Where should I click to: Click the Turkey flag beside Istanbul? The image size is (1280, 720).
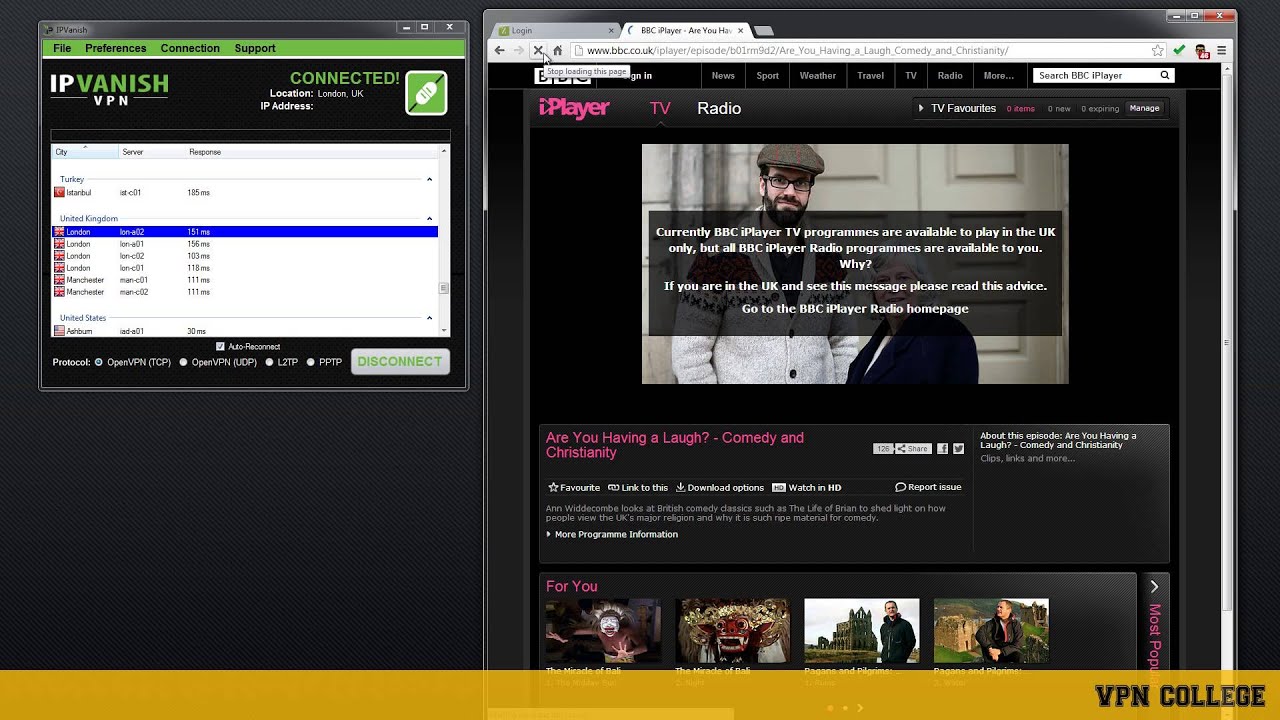tap(59, 192)
